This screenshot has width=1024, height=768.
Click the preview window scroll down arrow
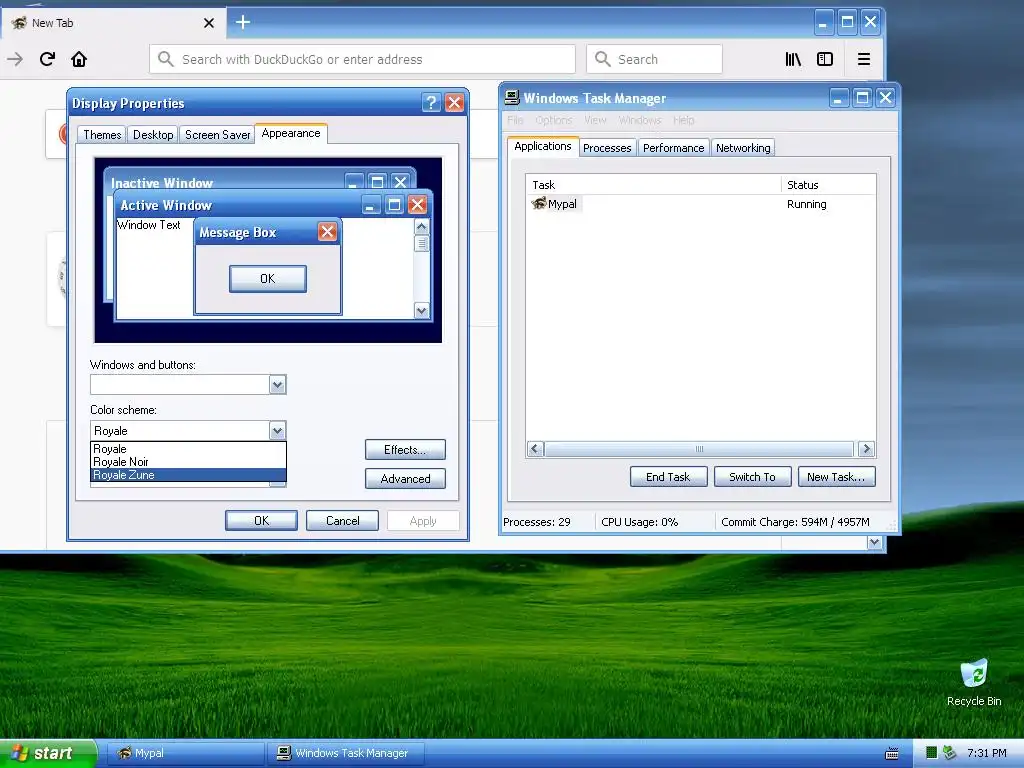coord(422,310)
